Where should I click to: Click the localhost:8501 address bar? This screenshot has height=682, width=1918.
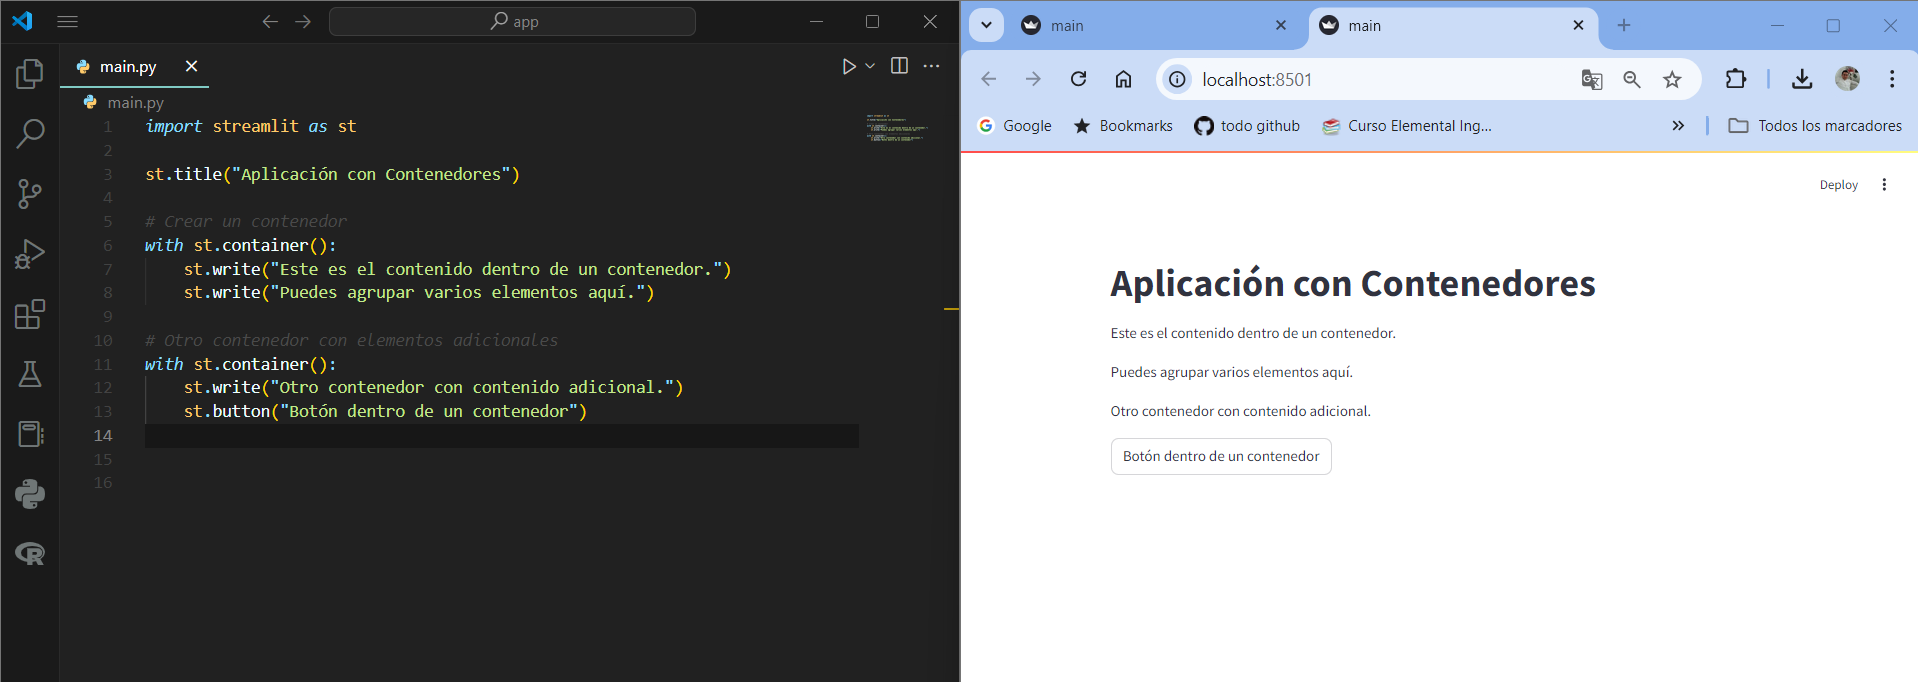[x=1380, y=80]
